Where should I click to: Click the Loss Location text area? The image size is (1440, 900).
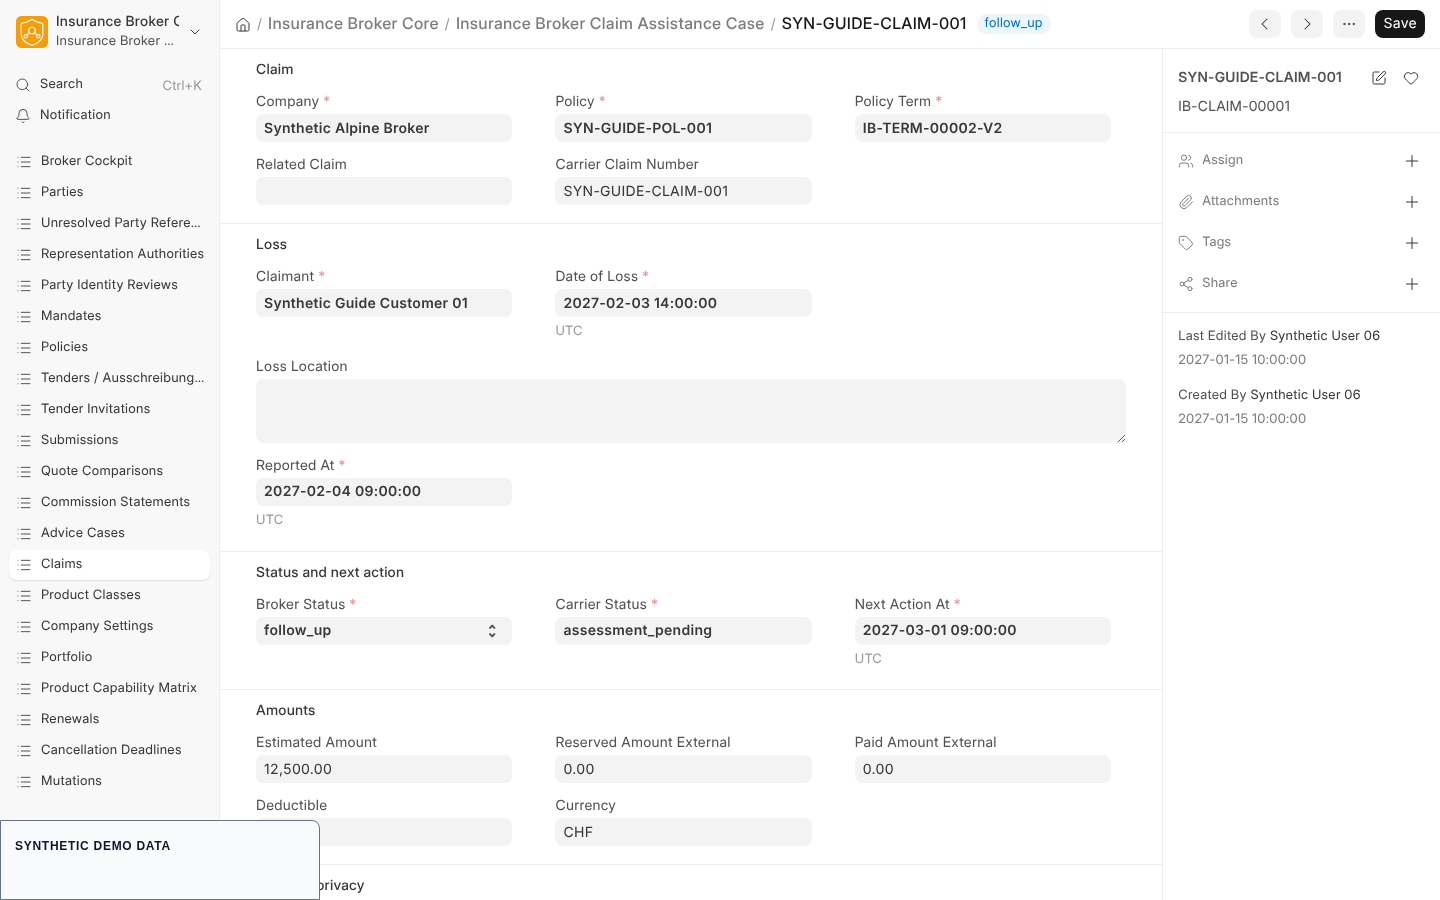(x=691, y=411)
